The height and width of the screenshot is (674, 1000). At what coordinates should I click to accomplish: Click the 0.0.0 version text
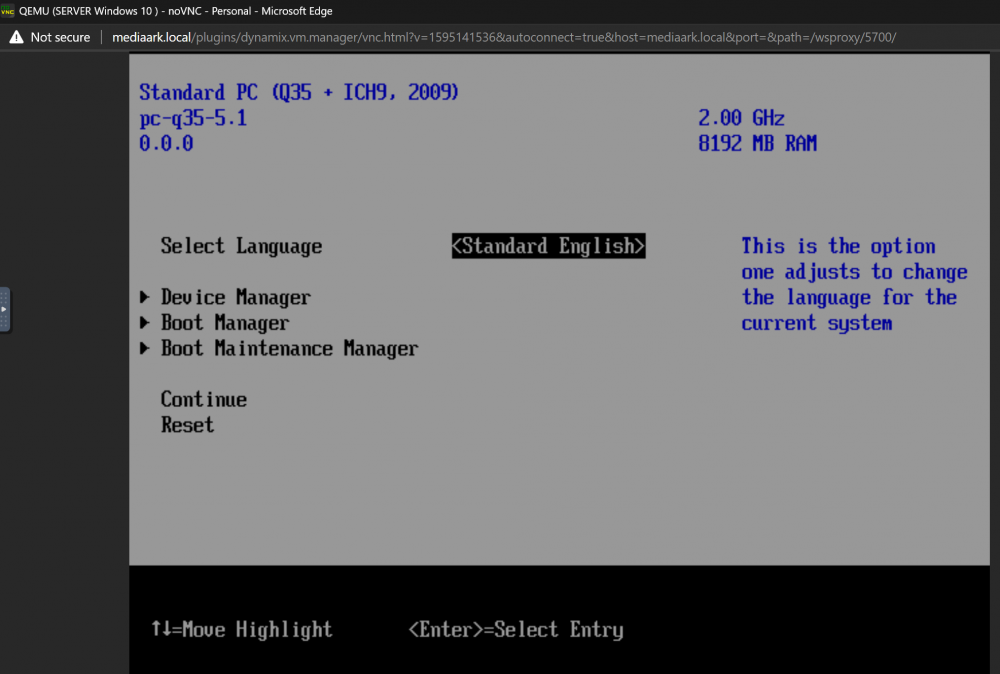pyautogui.click(x=166, y=143)
